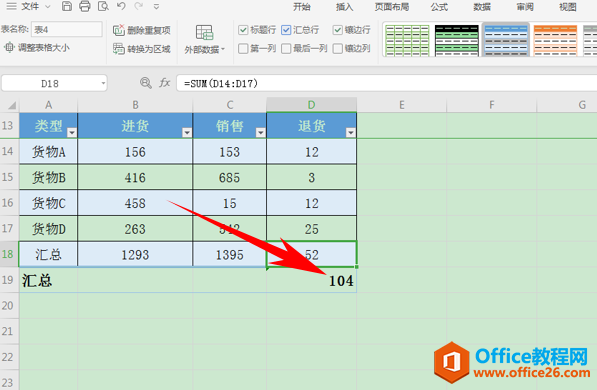The image size is (597, 390).
Task: Toggle the 标题行 header row checkbox
Action: tap(243, 30)
